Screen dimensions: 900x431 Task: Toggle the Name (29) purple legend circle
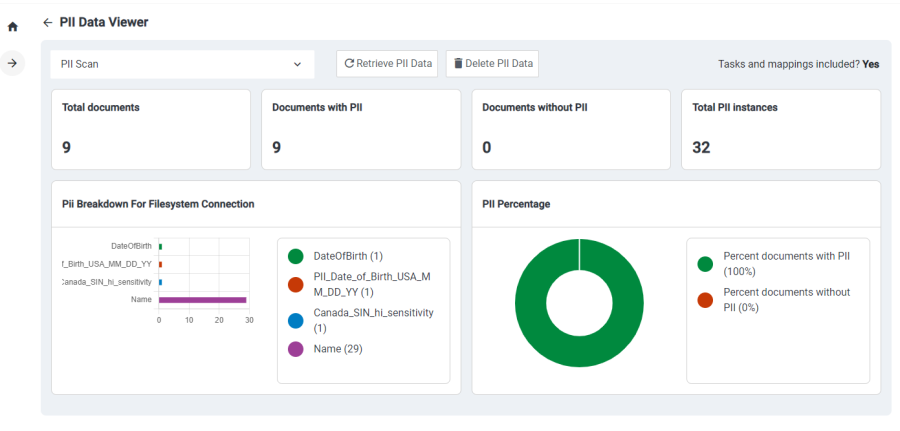295,349
